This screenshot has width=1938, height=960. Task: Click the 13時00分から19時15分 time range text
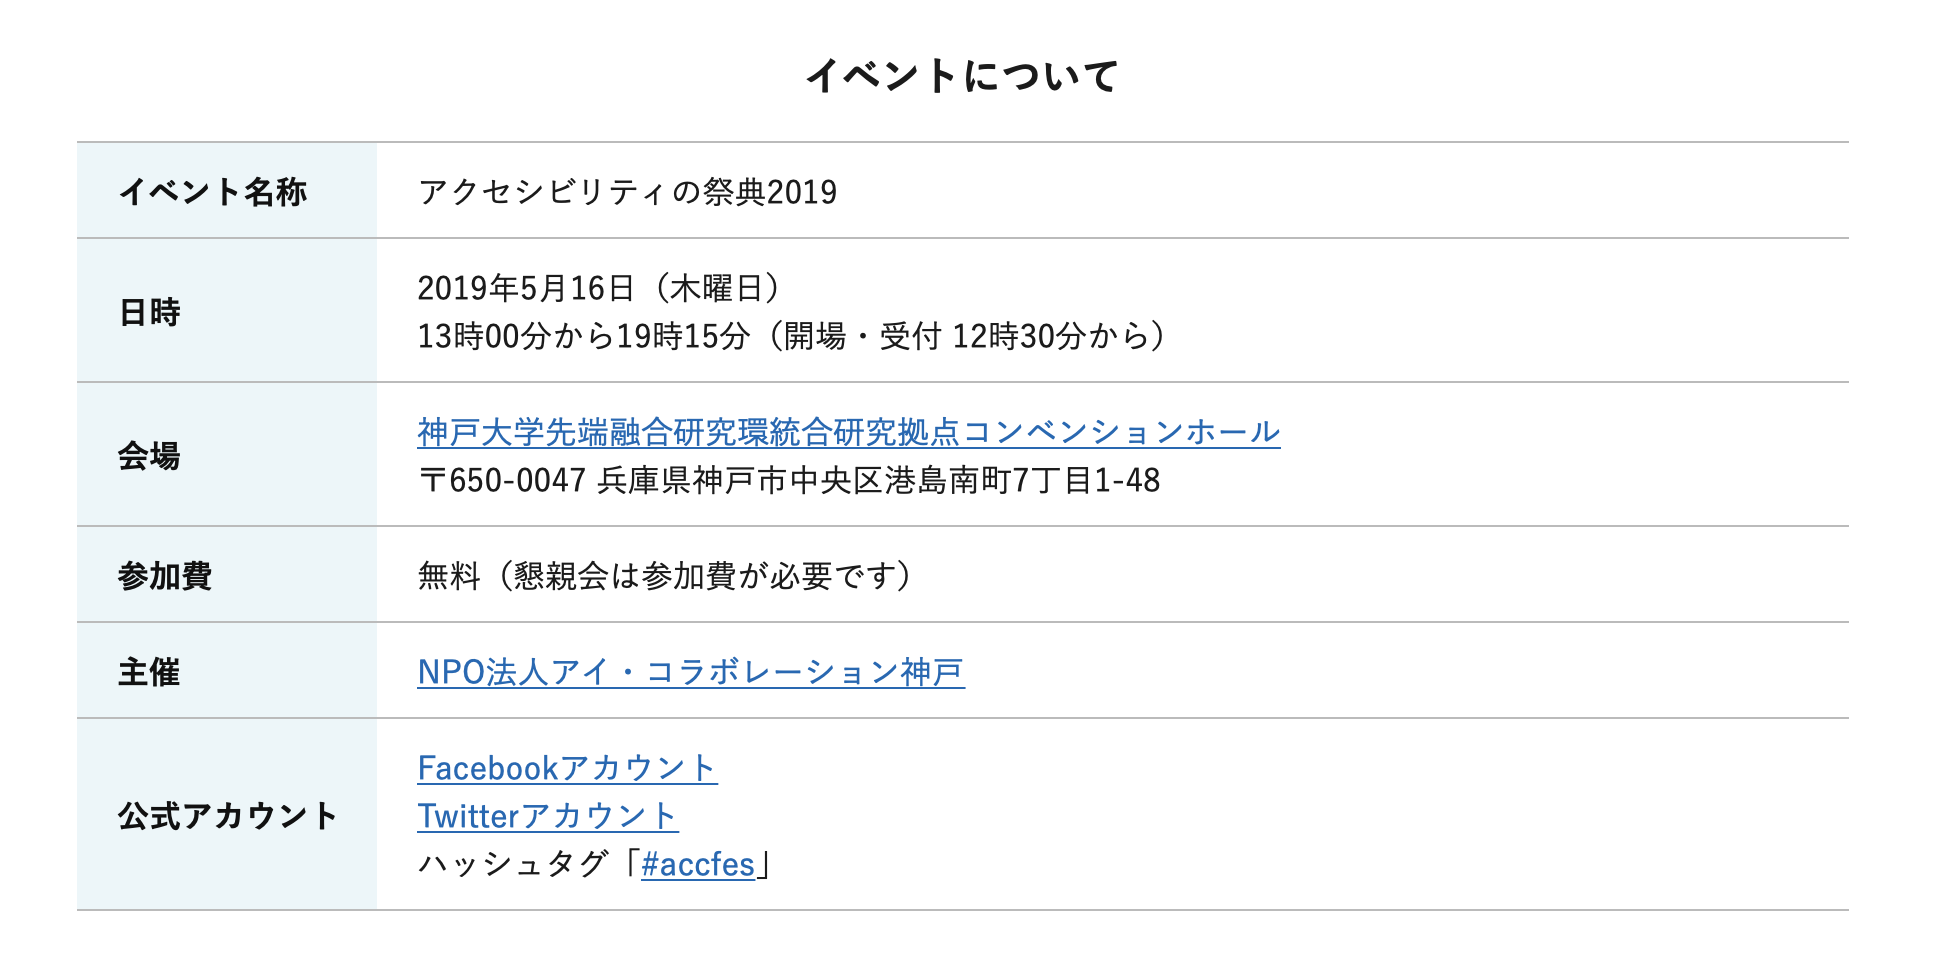coord(583,336)
